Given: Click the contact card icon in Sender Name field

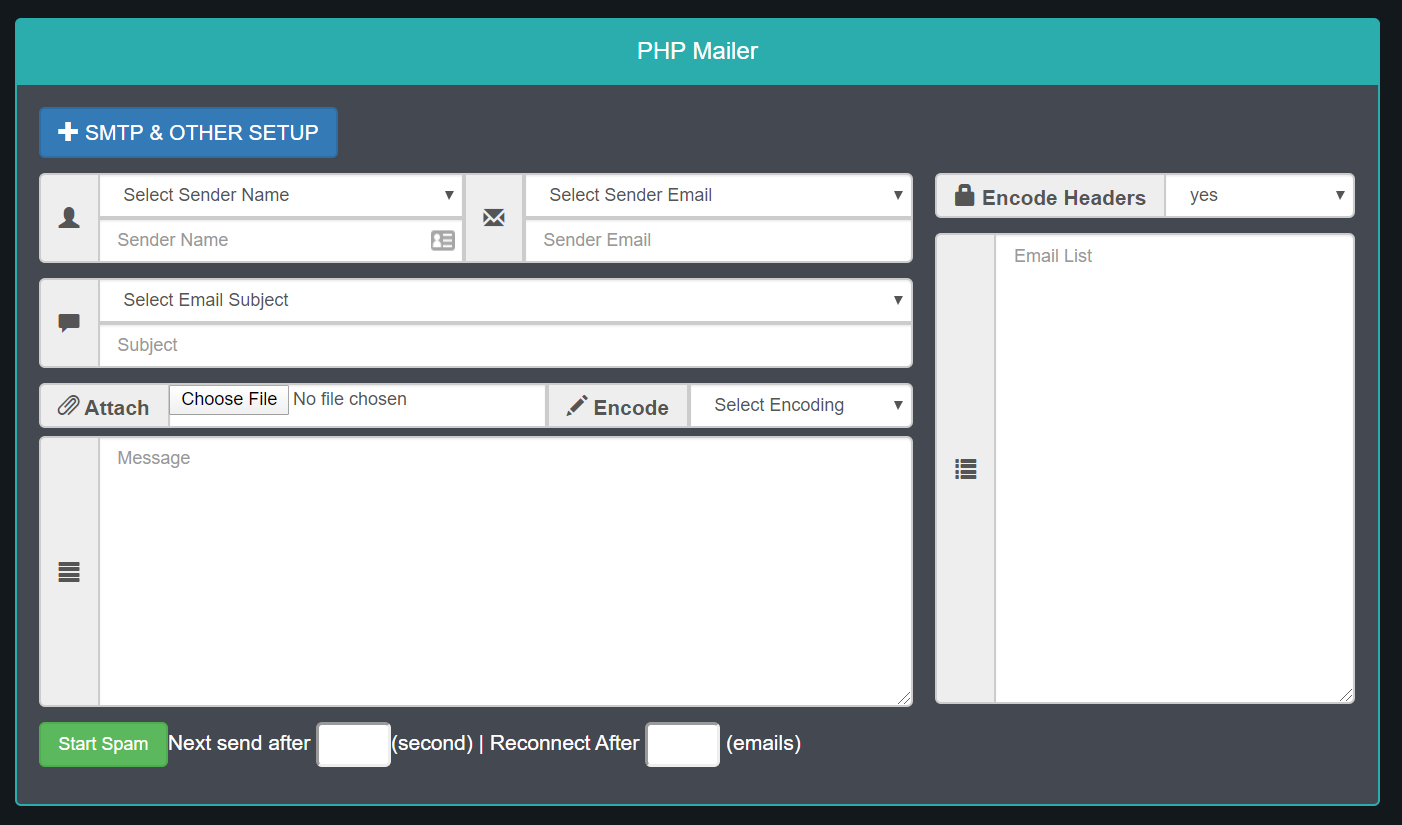Looking at the screenshot, I should click(x=443, y=240).
